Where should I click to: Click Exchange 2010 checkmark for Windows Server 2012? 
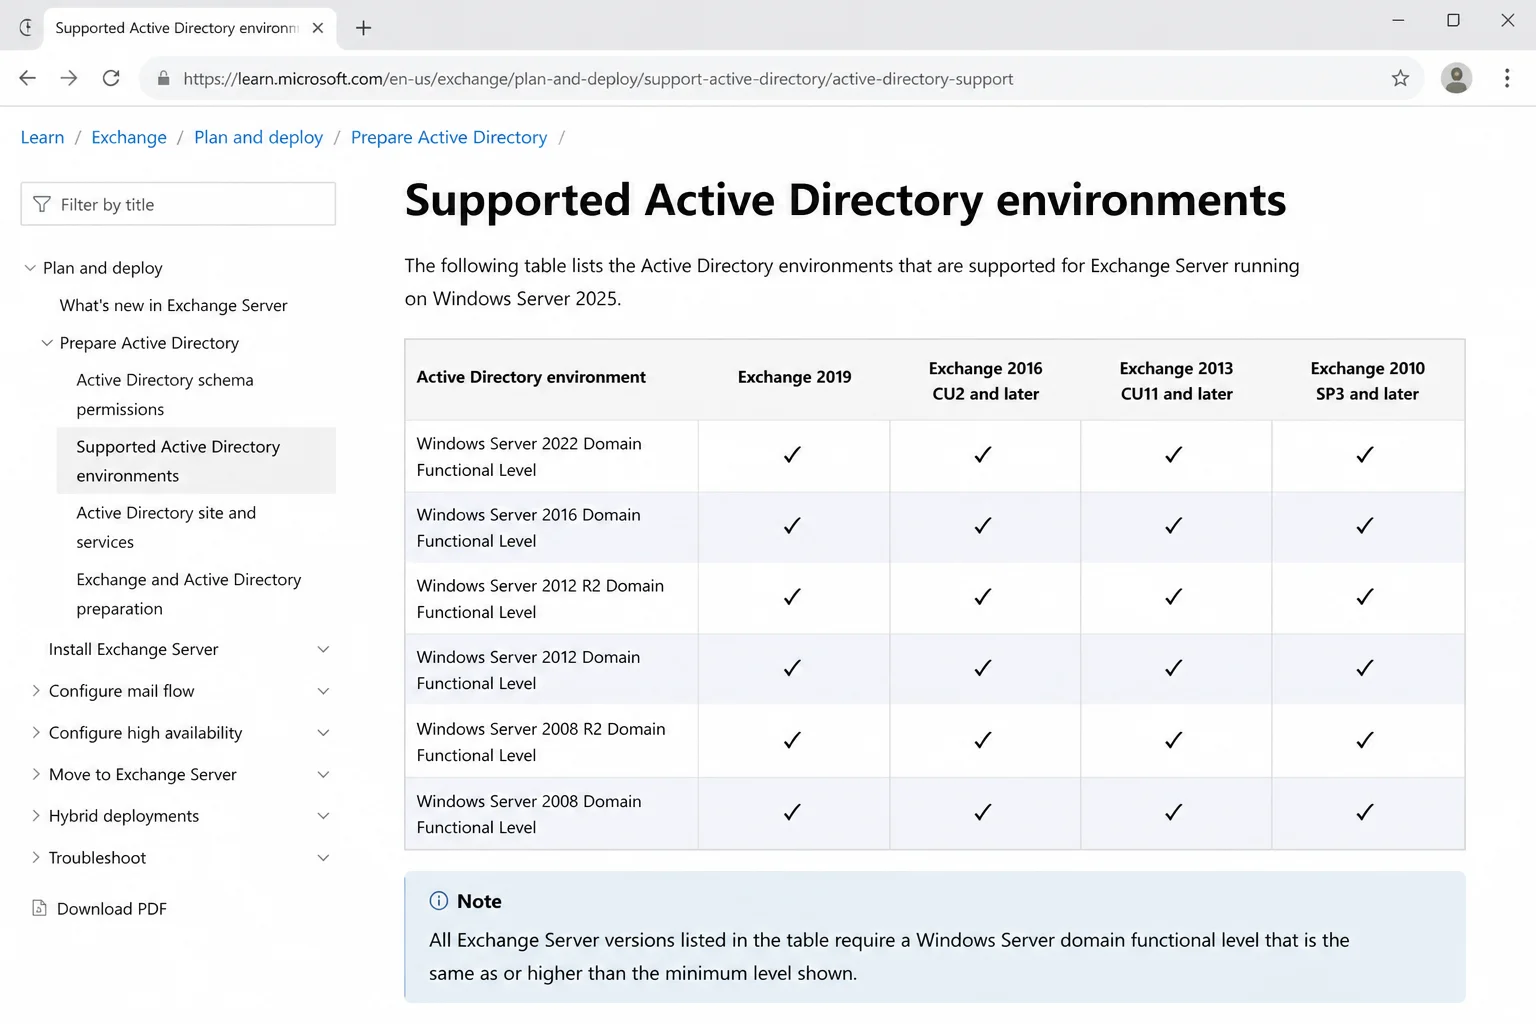[1365, 668]
